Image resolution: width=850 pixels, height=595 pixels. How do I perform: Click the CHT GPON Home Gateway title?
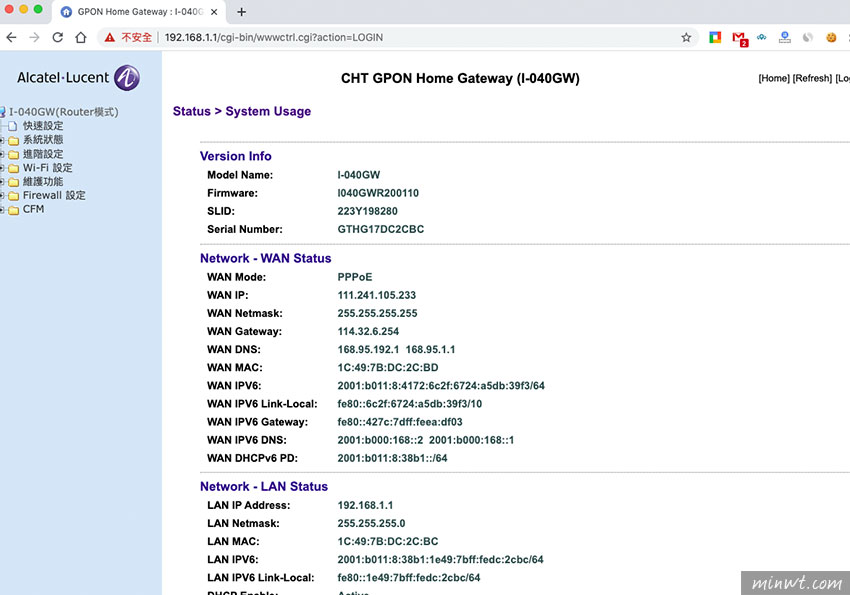[460, 78]
